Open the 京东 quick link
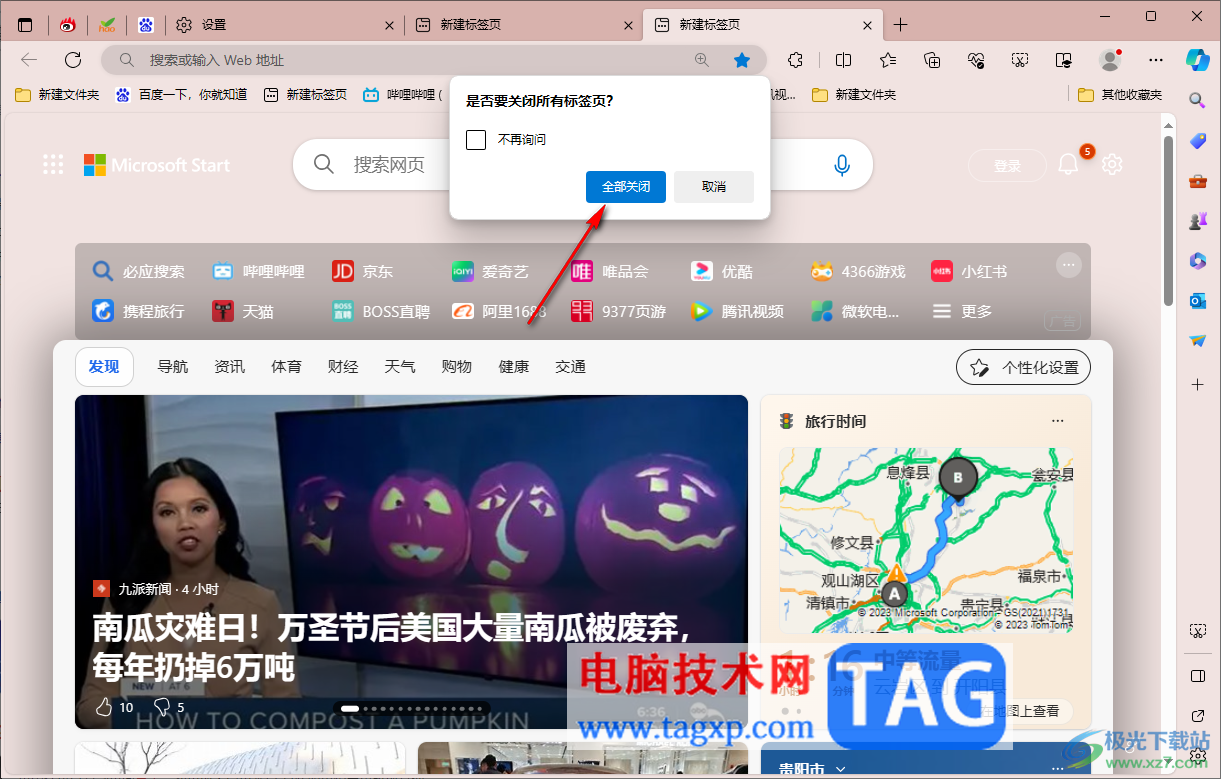Viewport: 1221px width, 779px height. coord(363,271)
